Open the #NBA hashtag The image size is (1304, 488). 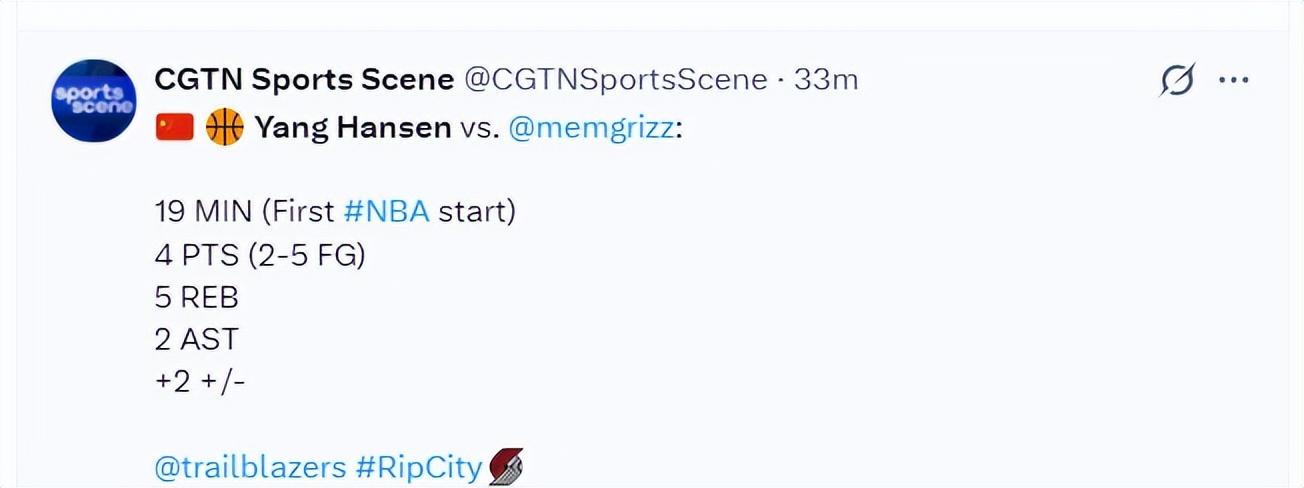point(386,212)
